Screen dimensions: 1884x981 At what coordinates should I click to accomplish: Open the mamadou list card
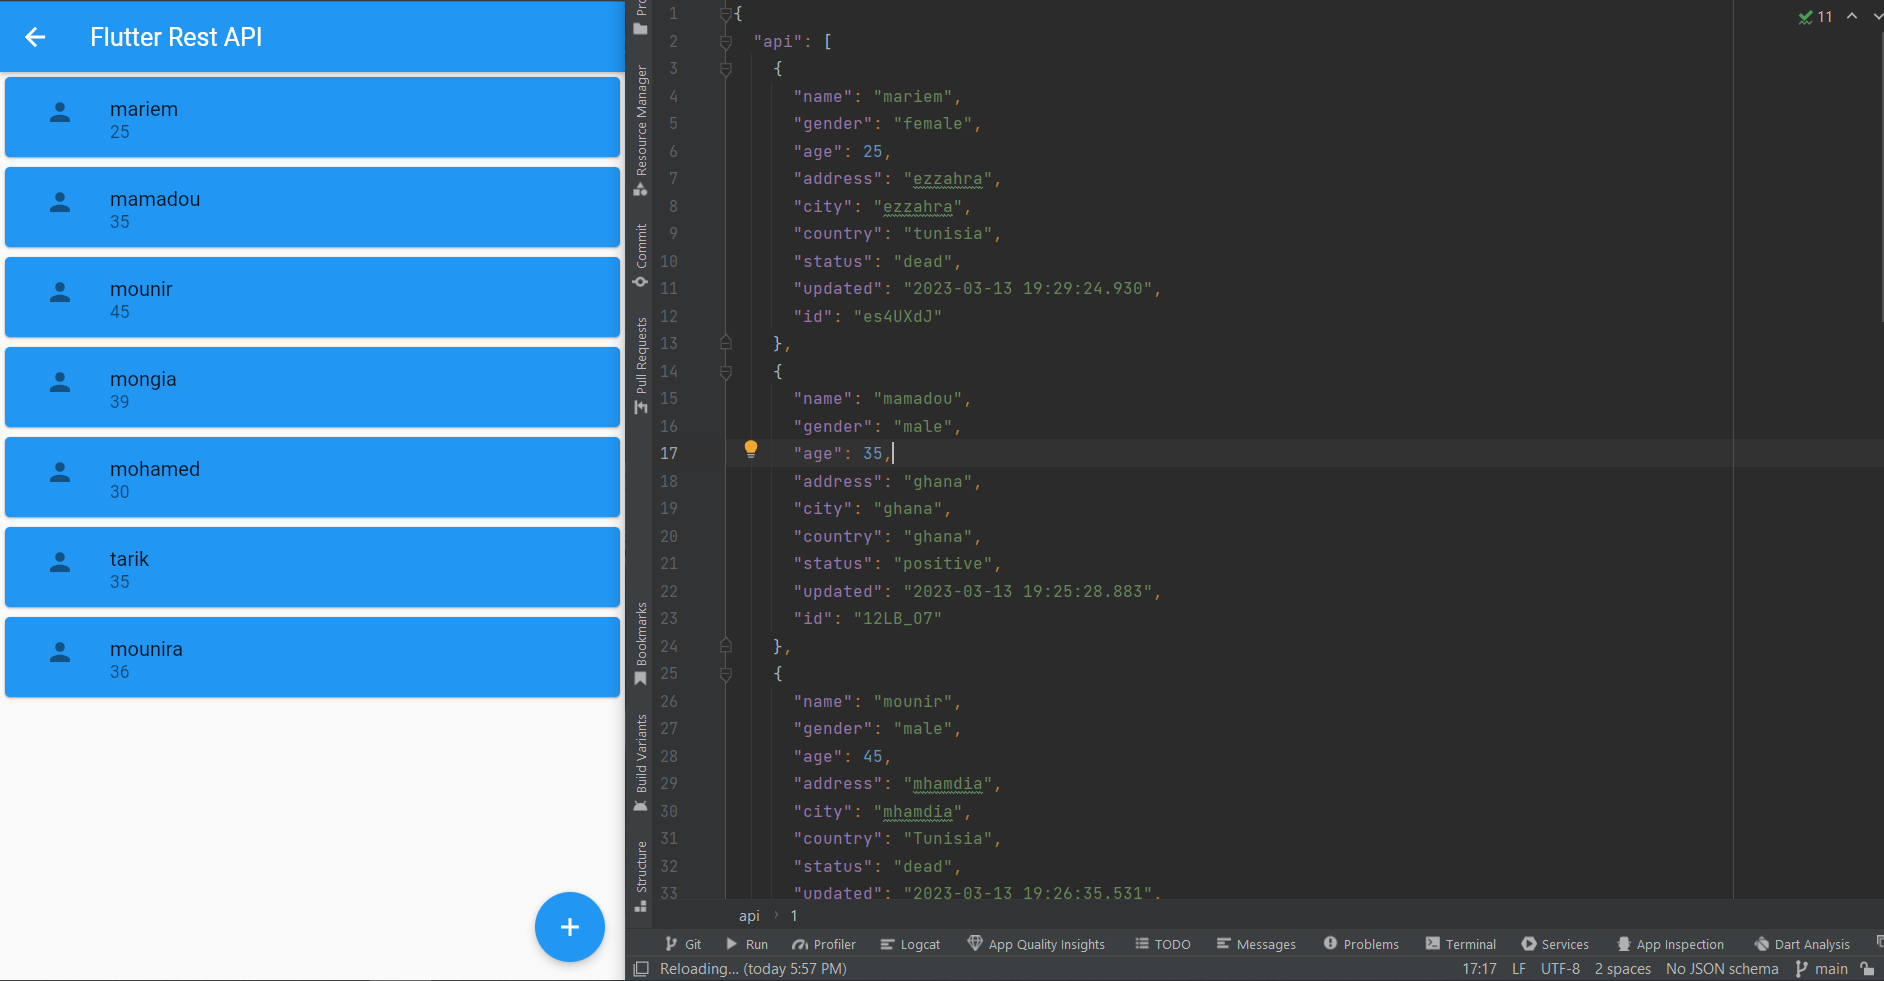pos(312,207)
